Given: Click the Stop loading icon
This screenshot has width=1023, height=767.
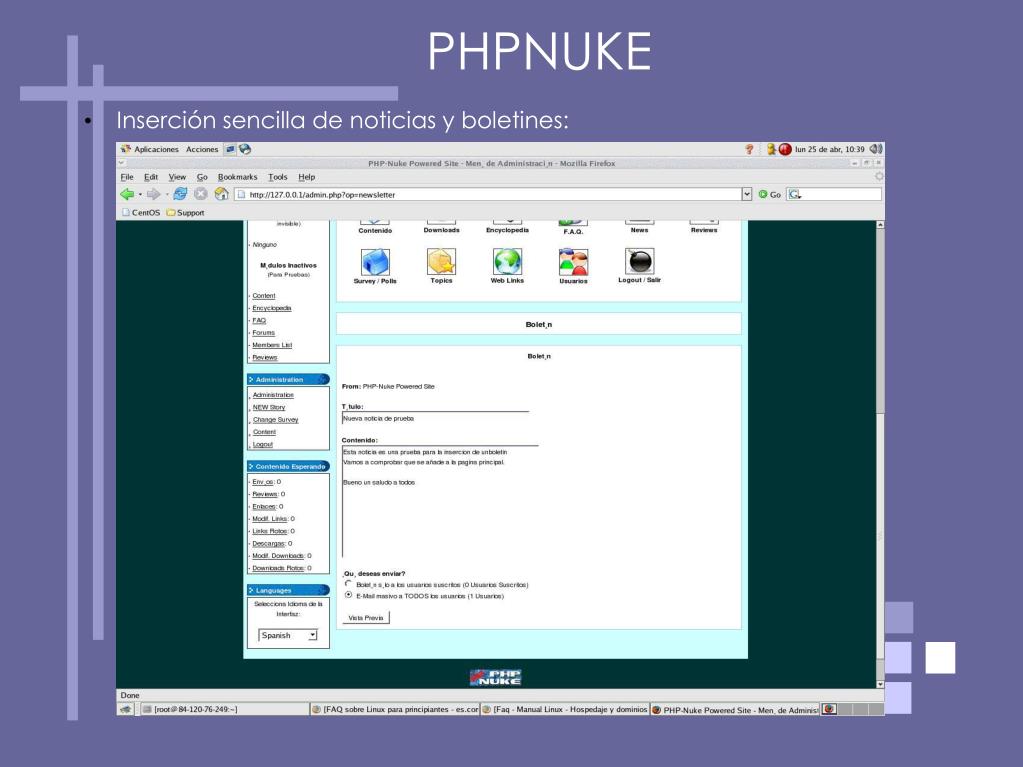Looking at the screenshot, I should (x=201, y=194).
